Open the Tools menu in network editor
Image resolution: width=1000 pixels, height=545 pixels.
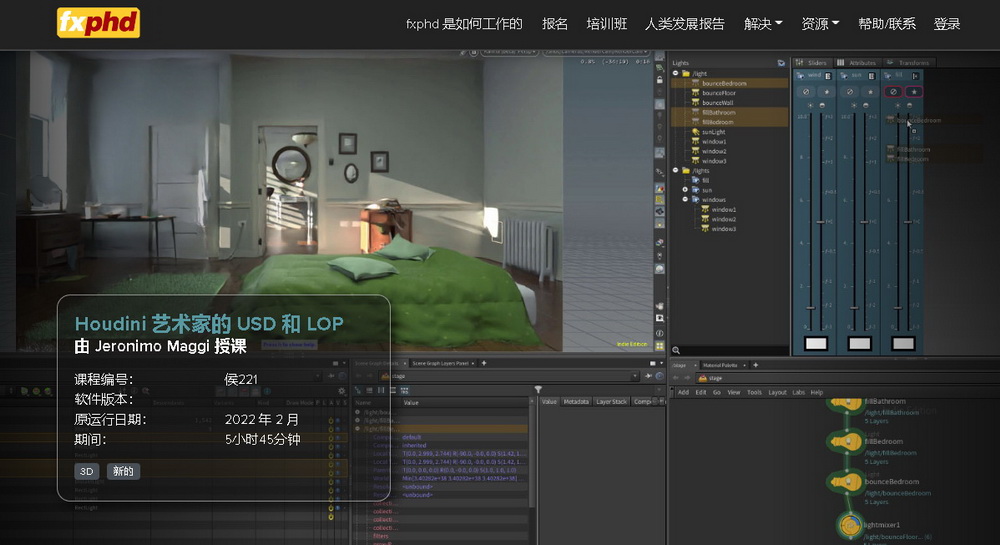coord(754,393)
